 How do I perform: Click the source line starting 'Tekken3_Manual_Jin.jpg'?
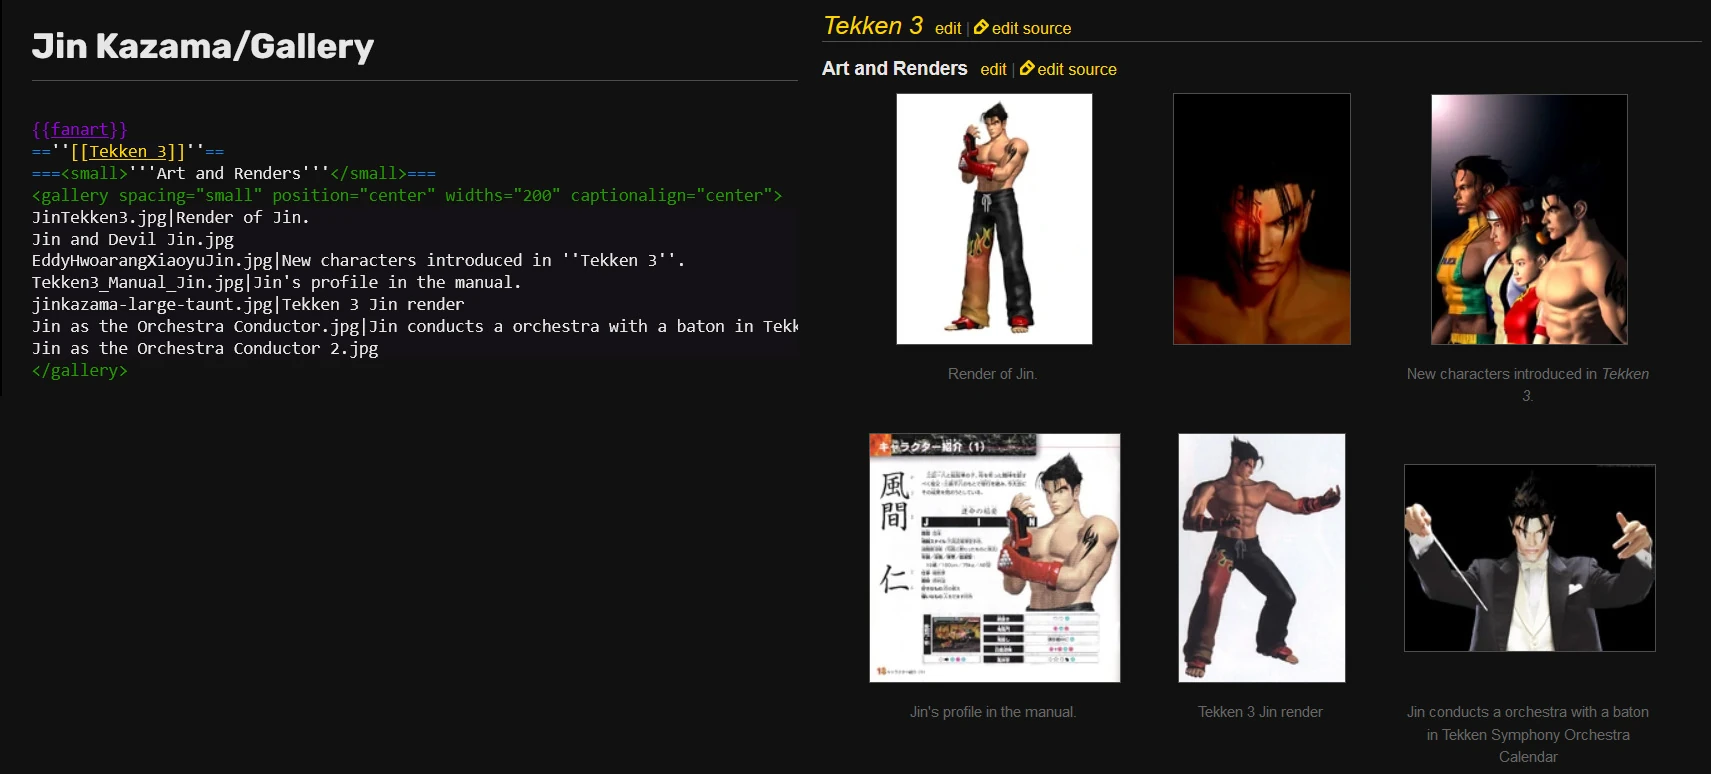tap(277, 283)
